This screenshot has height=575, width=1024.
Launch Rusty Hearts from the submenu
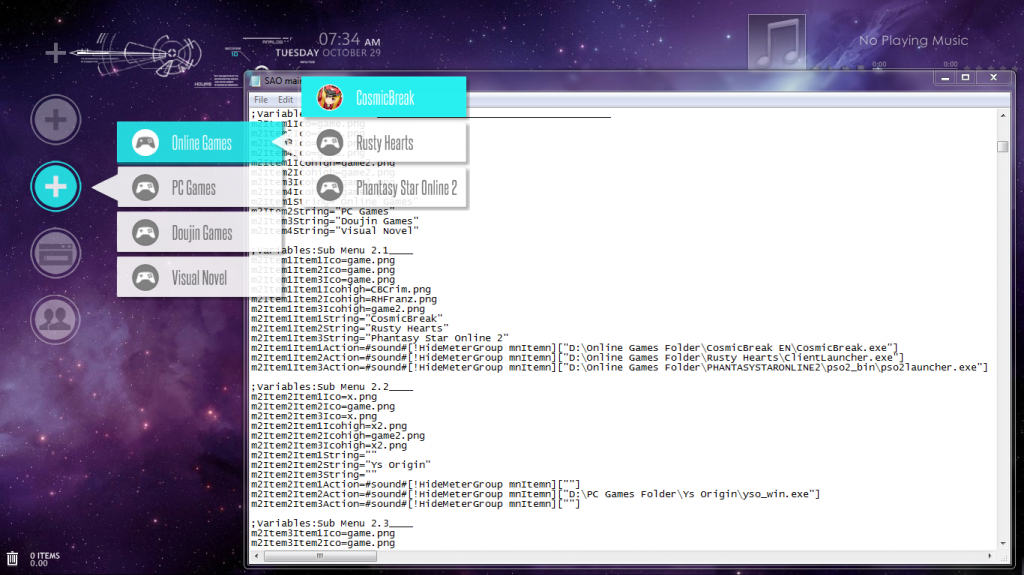coord(384,142)
